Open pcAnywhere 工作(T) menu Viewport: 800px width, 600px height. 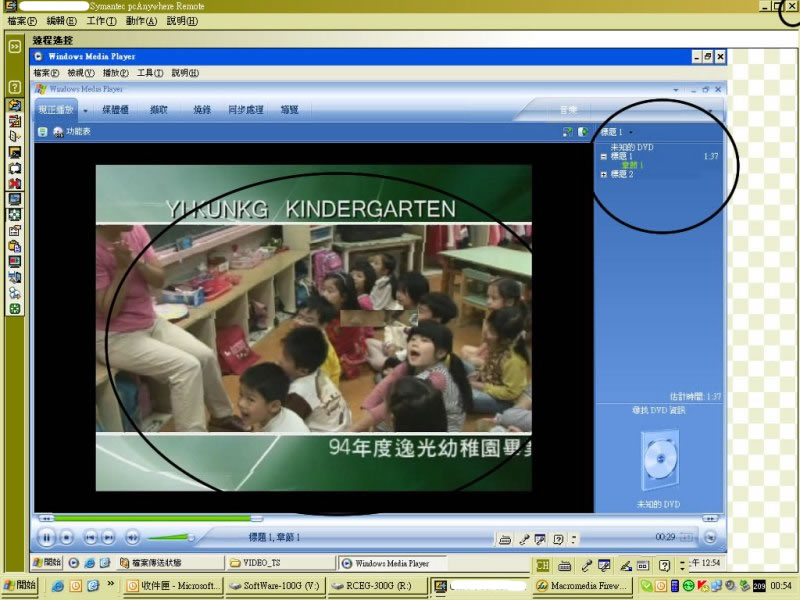[101, 21]
